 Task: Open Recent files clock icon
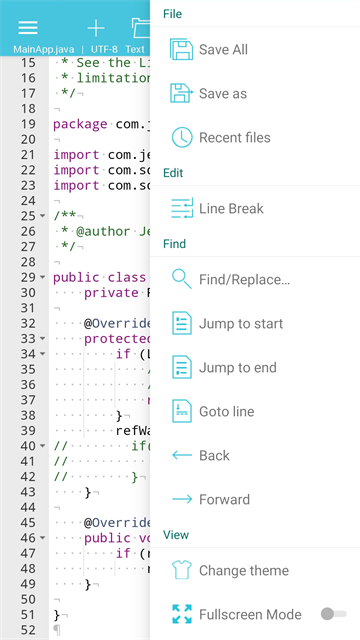(182, 138)
